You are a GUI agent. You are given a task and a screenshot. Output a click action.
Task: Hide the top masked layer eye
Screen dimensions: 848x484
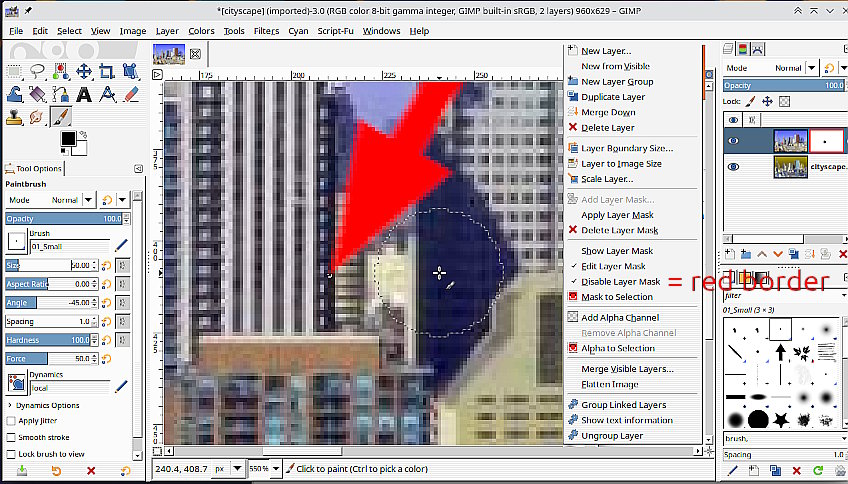[x=733, y=141]
